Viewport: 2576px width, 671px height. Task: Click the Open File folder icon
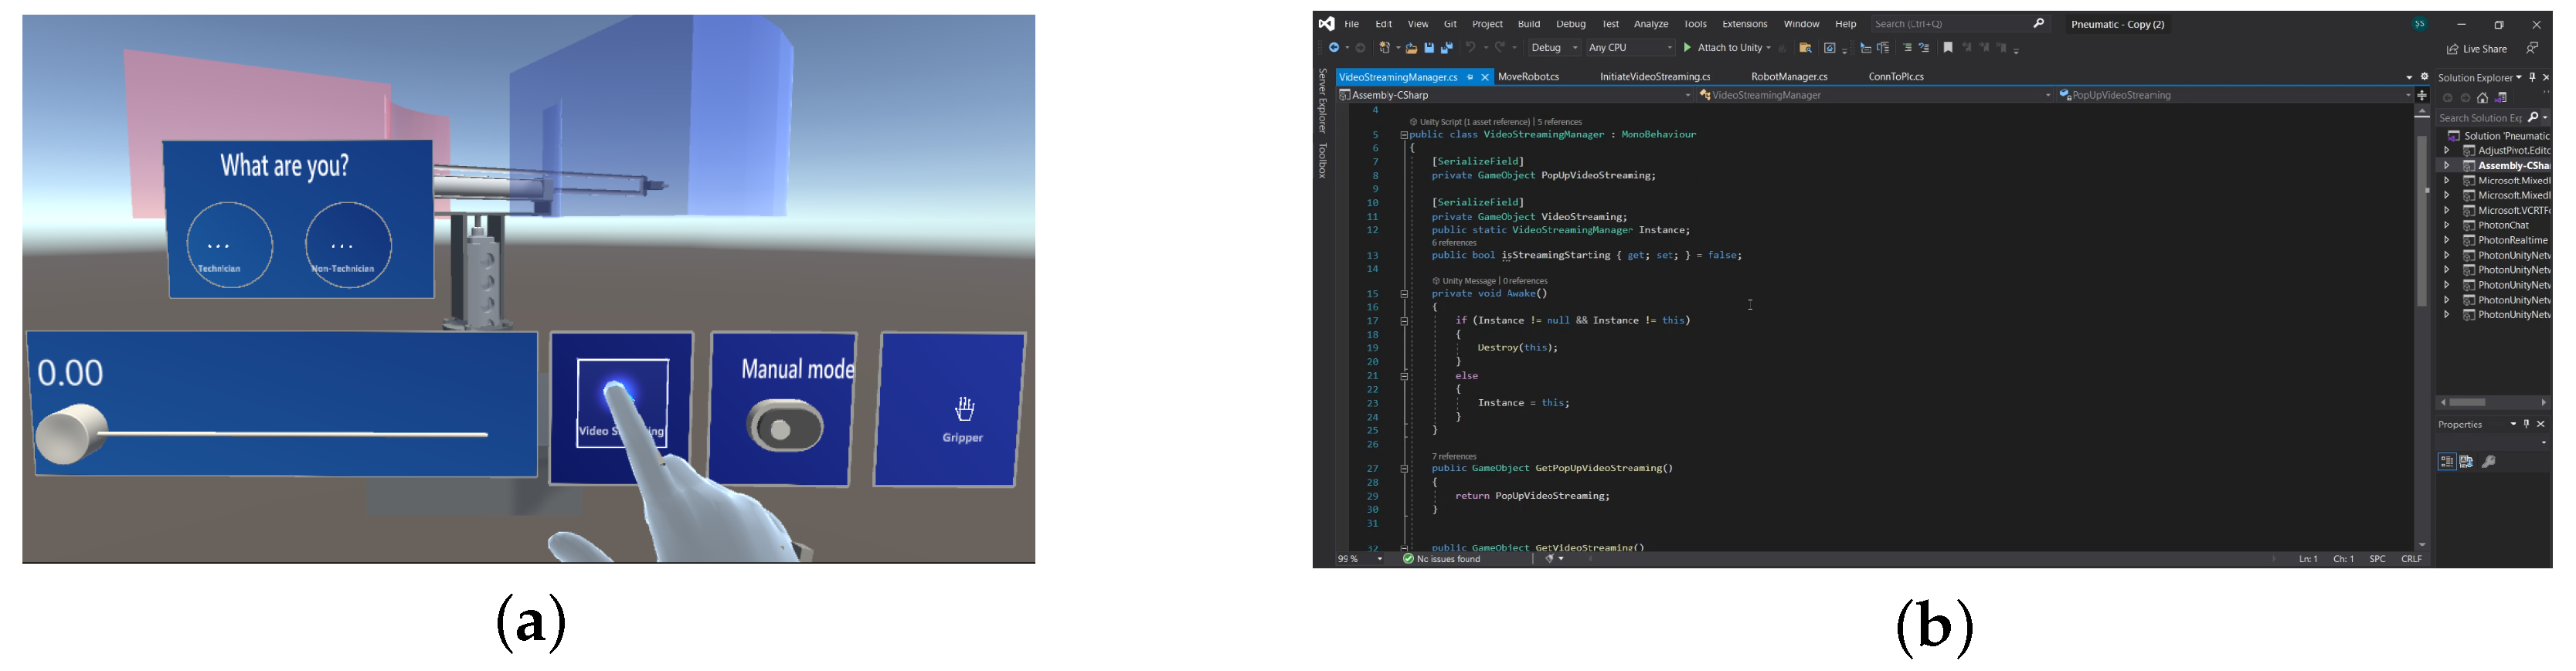click(x=1411, y=48)
